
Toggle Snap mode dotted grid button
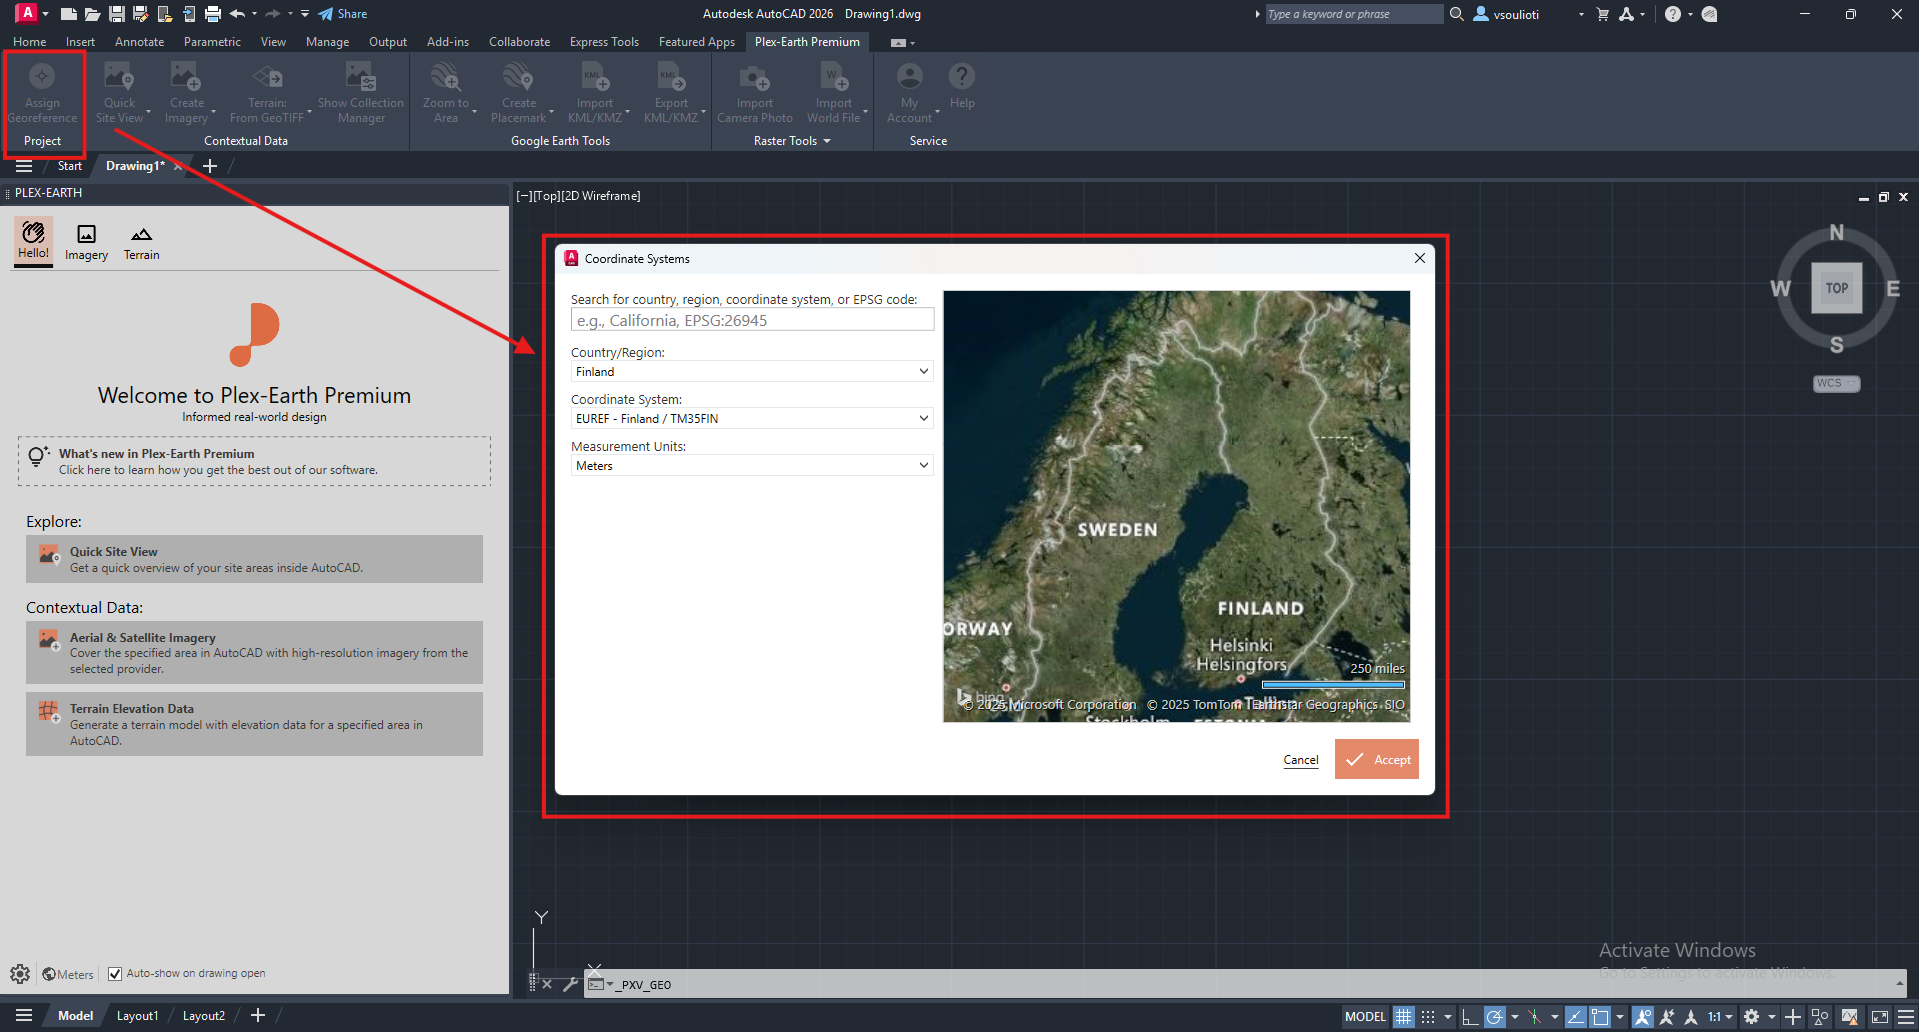click(1427, 1016)
